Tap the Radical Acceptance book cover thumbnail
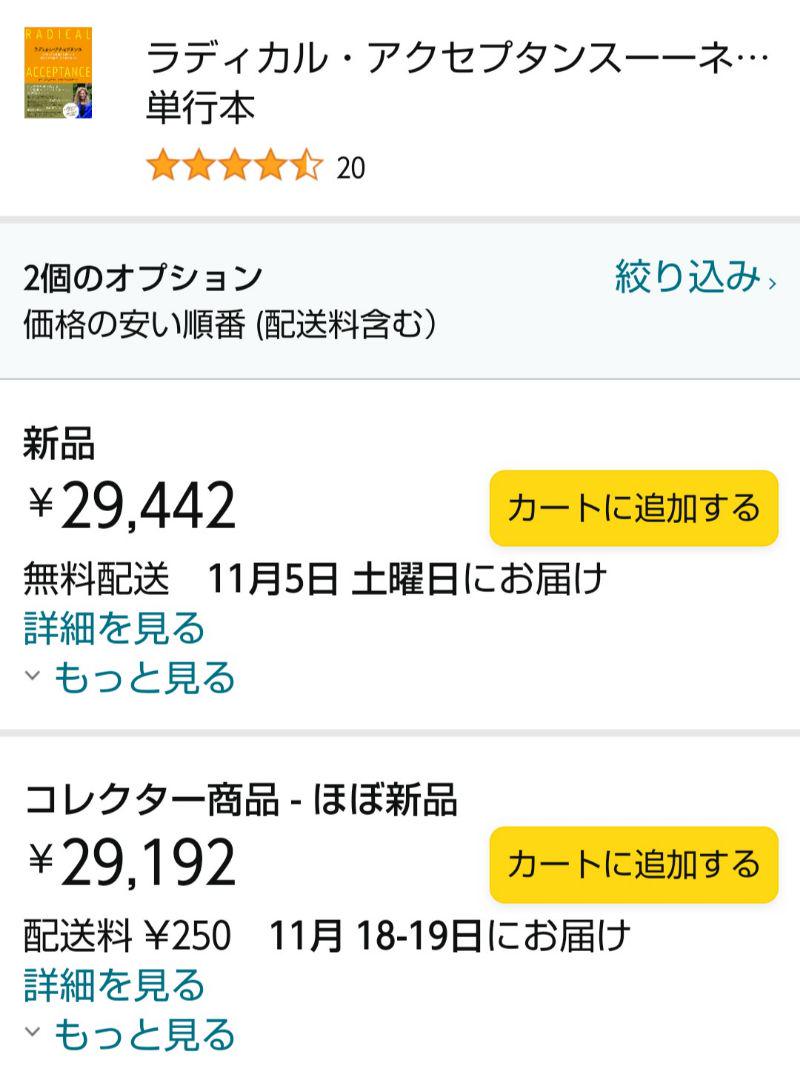The image size is (800, 1080). pyautogui.click(x=58, y=73)
